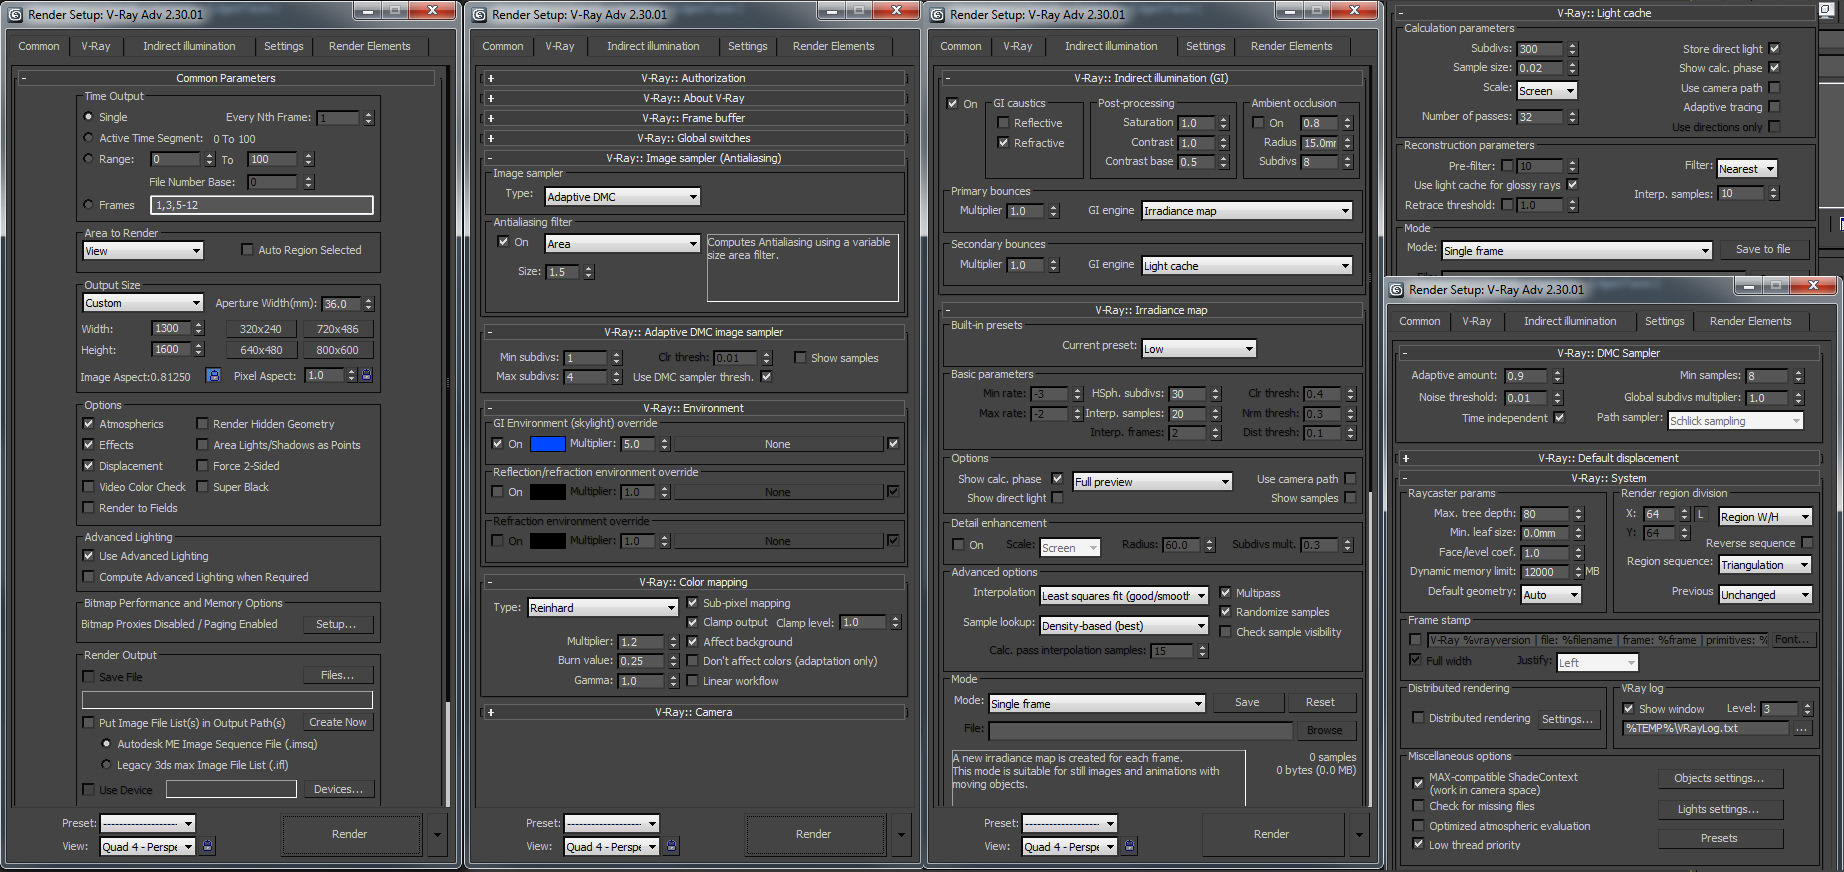Expand the V-Ray:: Authorization rollout

(x=693, y=78)
